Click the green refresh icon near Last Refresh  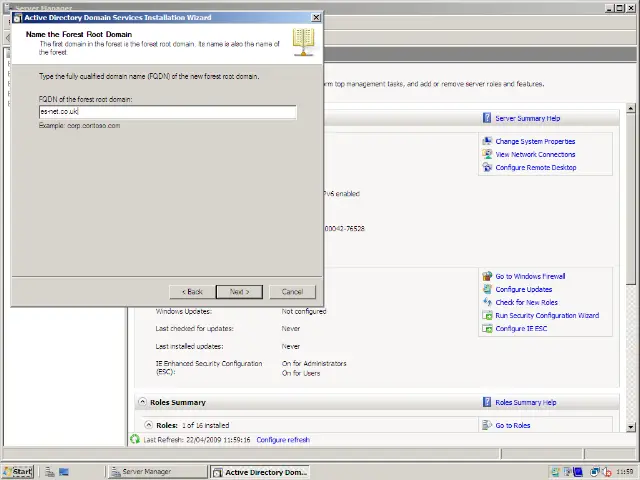tap(135, 440)
